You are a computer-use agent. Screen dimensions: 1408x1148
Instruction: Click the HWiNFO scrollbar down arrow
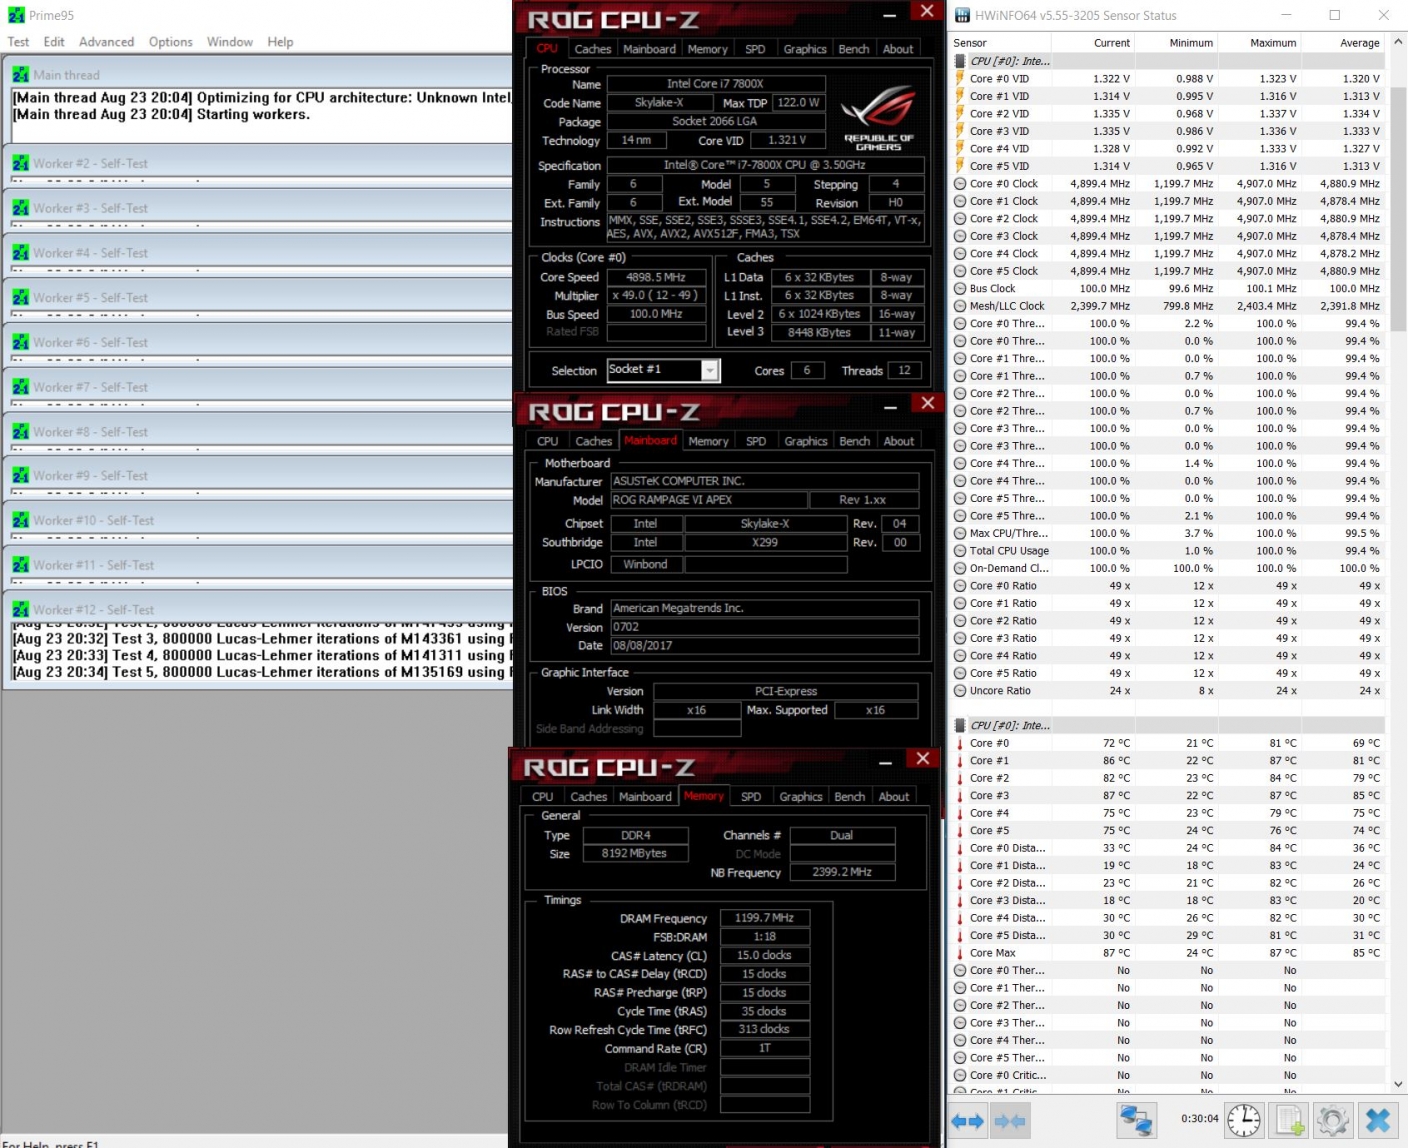1398,1083
